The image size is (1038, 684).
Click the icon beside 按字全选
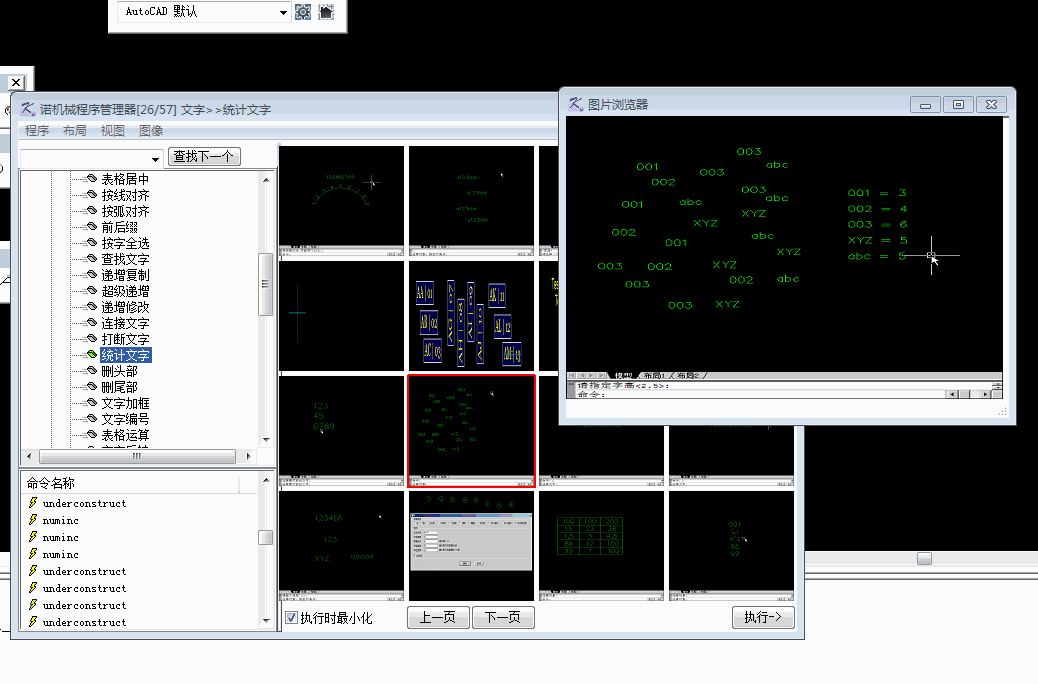point(92,242)
